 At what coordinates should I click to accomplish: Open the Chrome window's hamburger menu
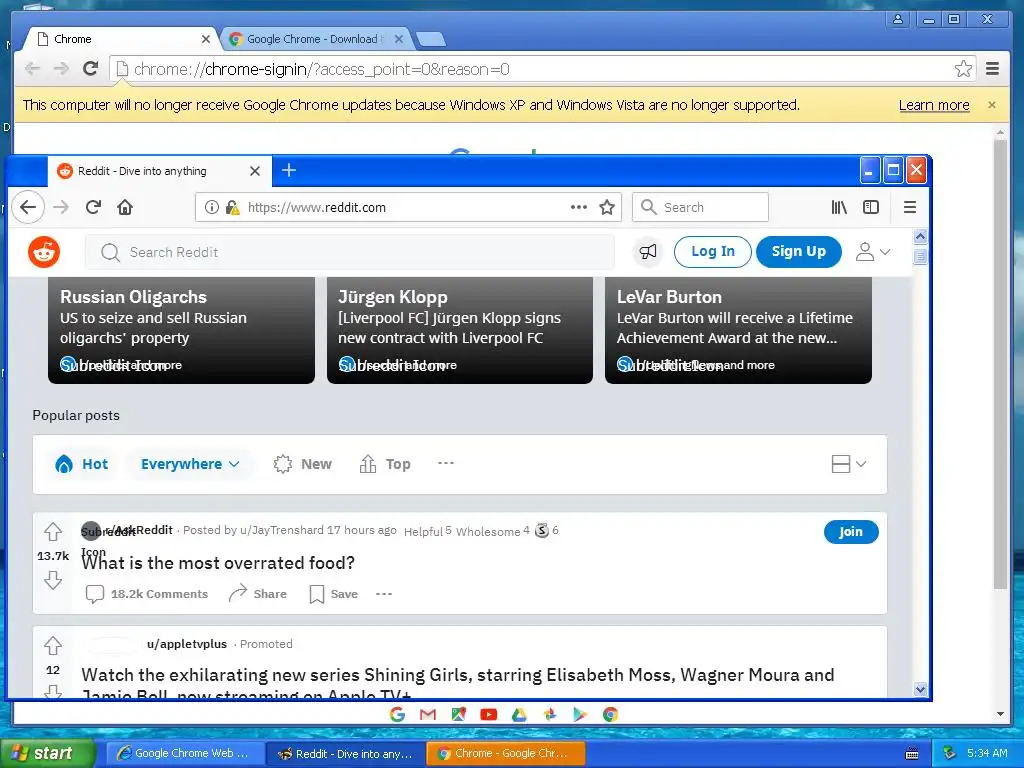[993, 69]
